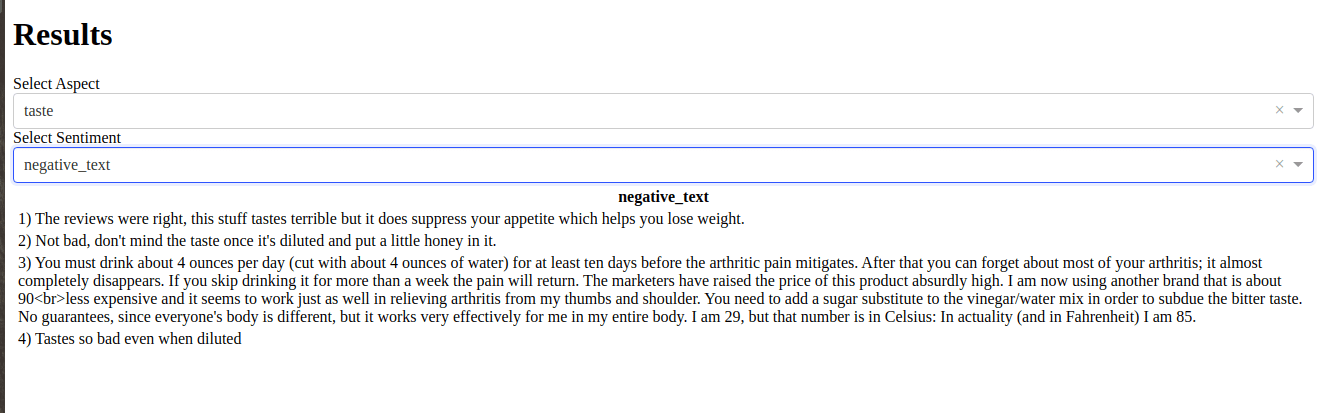This screenshot has width=1321, height=413.
Task: Expand the Select Aspect dropdown arrow
Action: [1298, 111]
